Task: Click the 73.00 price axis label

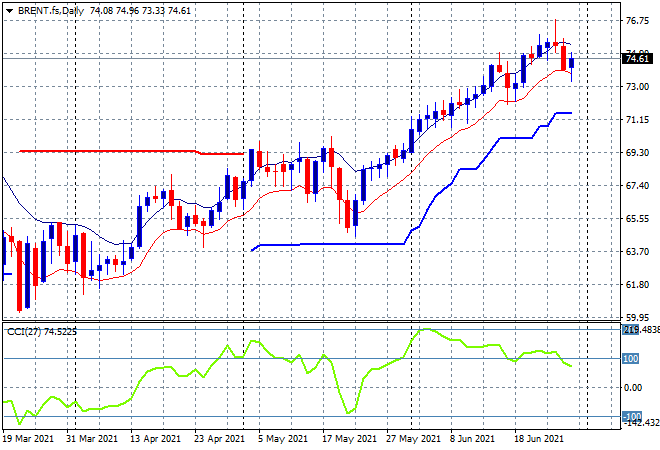Action: (x=637, y=86)
